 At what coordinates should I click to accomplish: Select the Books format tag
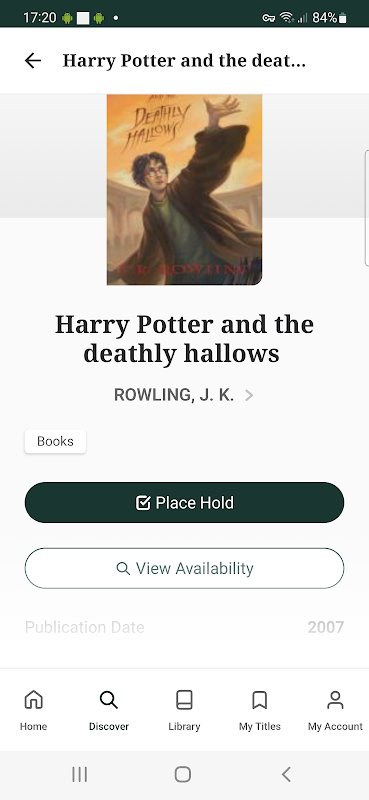55,441
